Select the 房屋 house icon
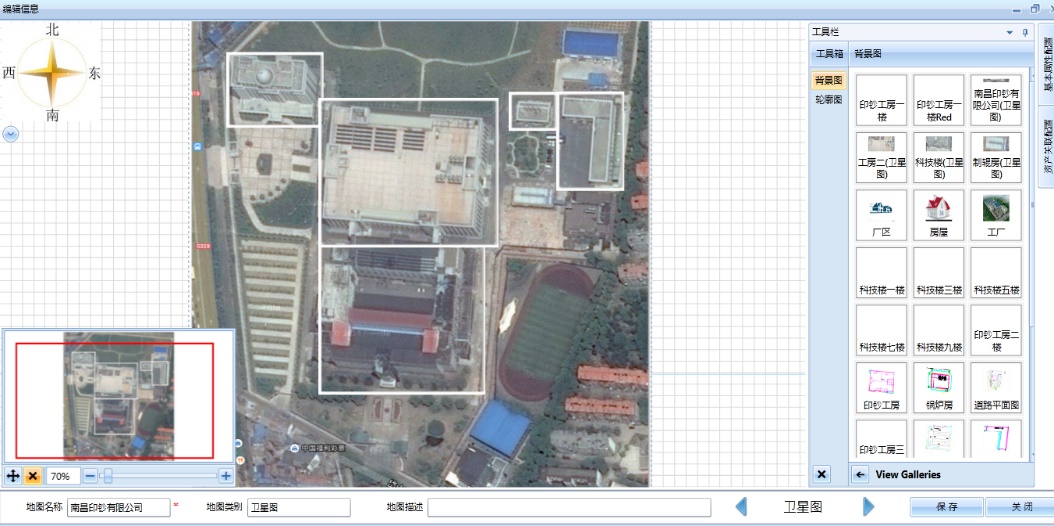 point(938,215)
